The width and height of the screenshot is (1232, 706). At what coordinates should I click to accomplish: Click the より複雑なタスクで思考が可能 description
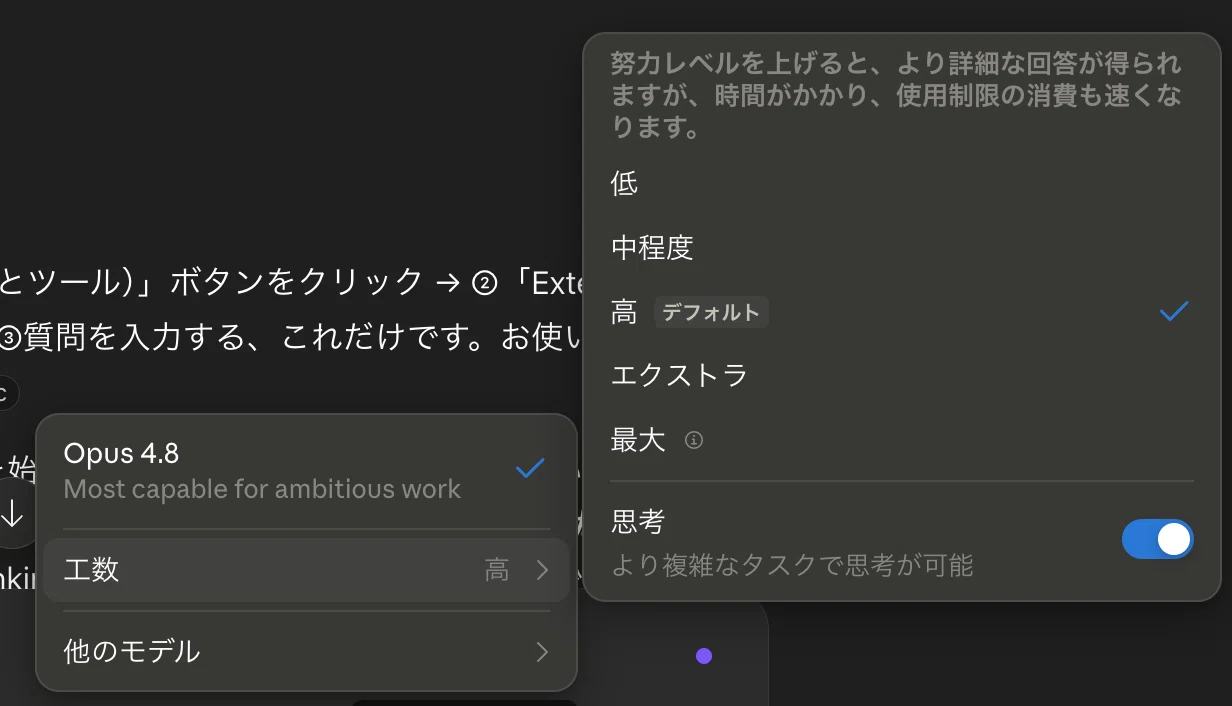point(792,565)
